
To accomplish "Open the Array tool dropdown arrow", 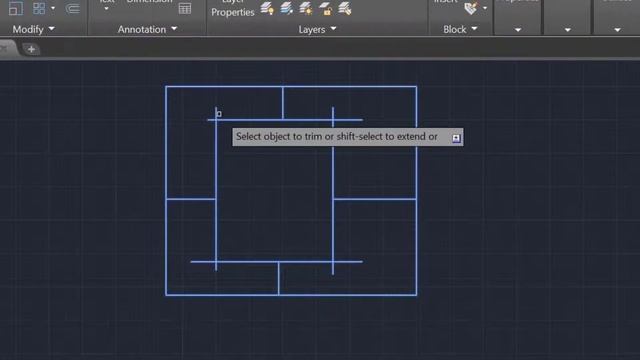I will coord(53,8).
